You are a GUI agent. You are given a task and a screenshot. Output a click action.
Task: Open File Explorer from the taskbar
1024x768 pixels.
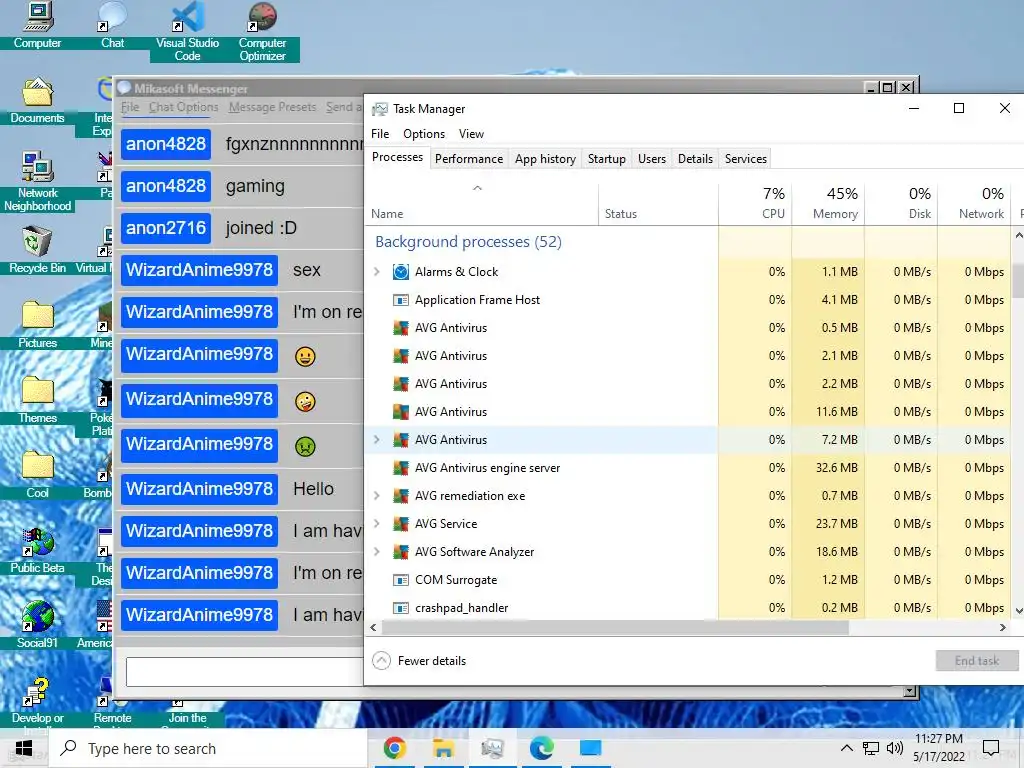tap(443, 748)
